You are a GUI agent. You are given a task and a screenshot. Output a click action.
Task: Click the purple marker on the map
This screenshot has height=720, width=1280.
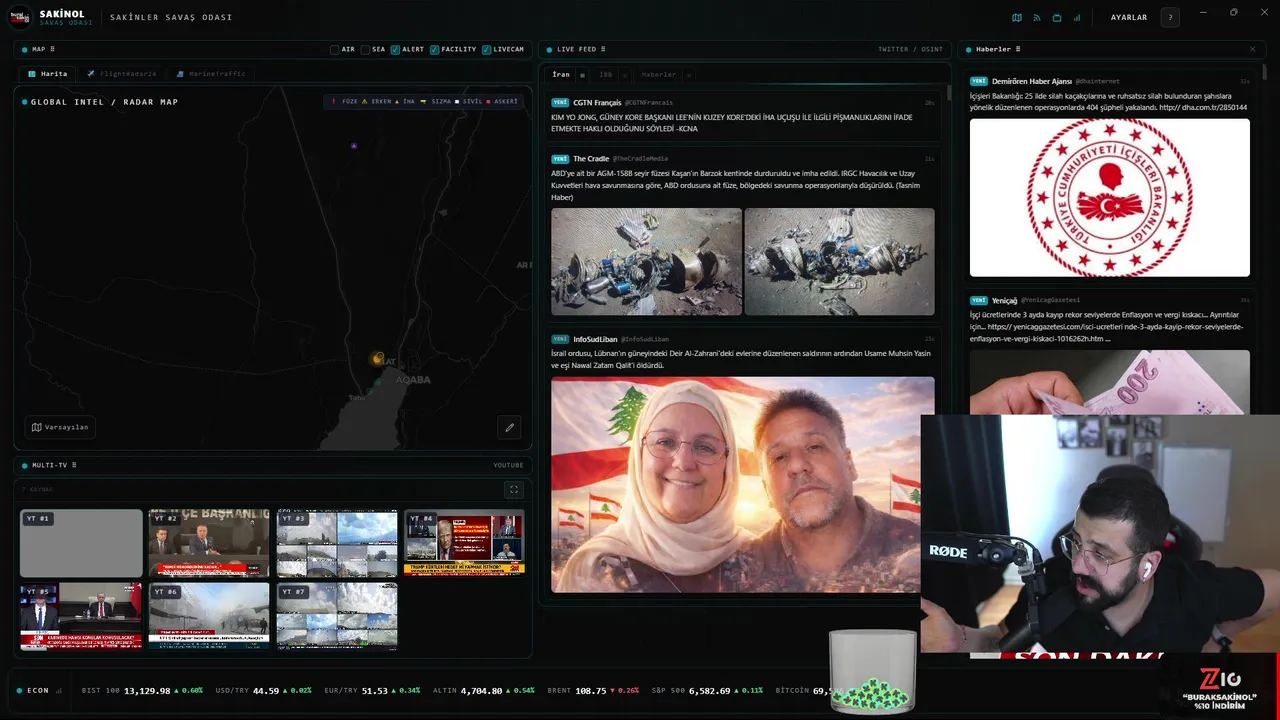point(354,146)
